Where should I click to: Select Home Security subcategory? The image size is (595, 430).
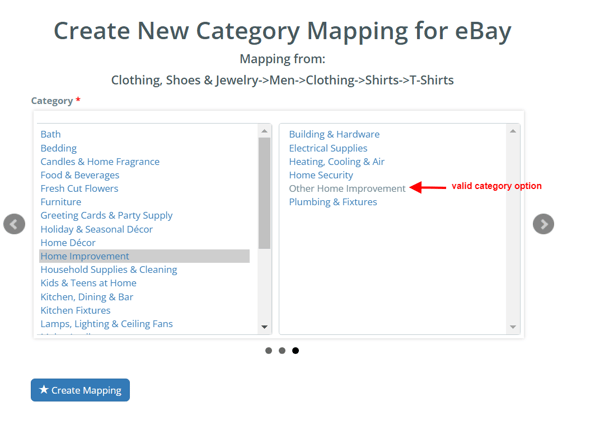coord(321,175)
